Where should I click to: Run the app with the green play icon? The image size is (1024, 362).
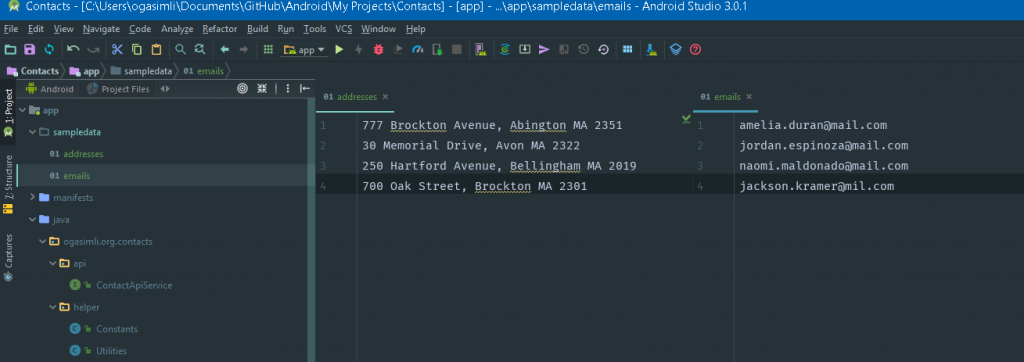pos(339,50)
